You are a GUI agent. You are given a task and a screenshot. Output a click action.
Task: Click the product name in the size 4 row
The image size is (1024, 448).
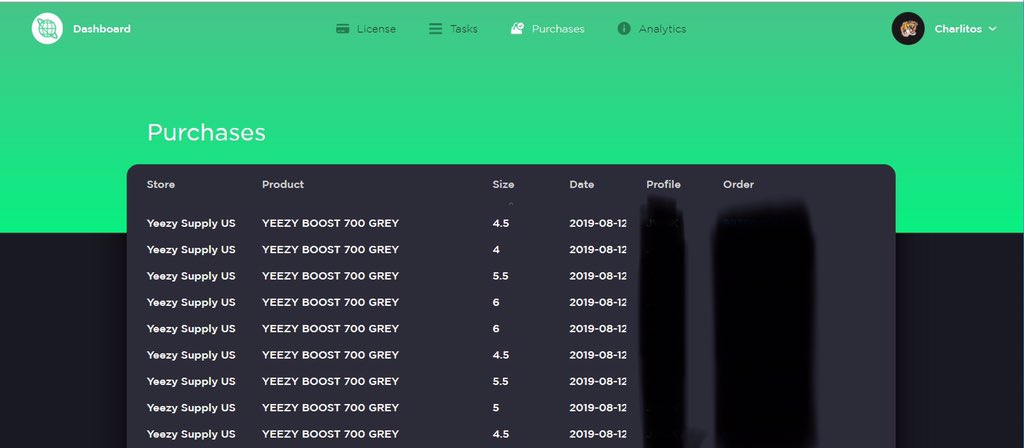[x=330, y=249]
